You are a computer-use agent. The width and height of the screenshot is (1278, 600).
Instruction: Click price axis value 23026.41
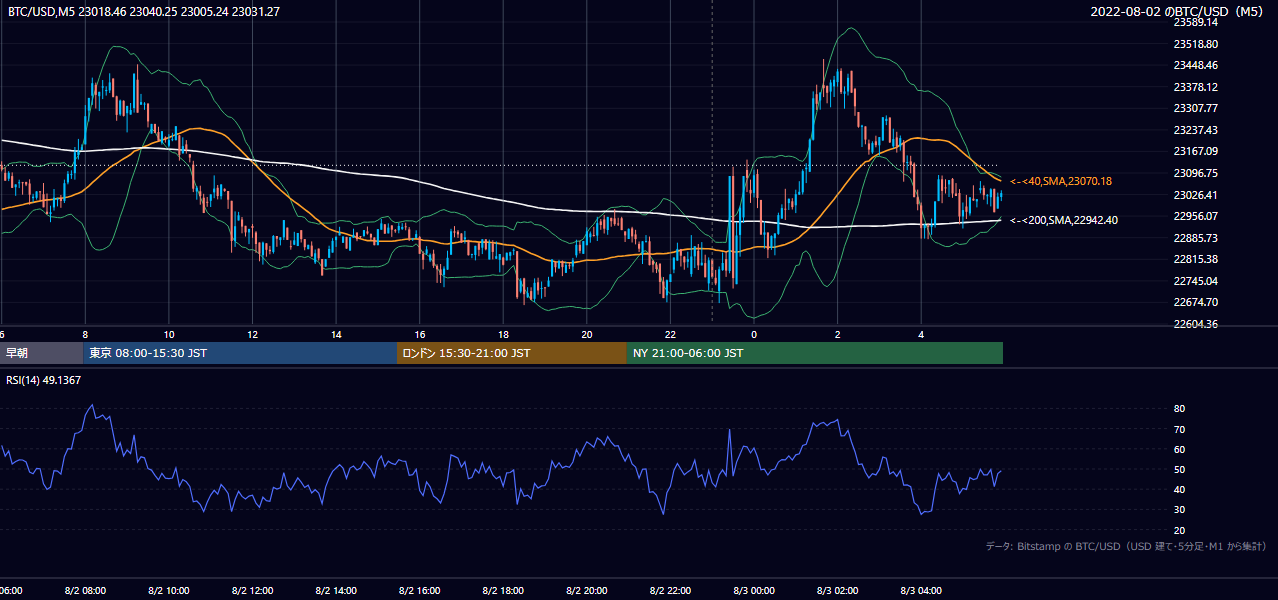coord(1195,195)
